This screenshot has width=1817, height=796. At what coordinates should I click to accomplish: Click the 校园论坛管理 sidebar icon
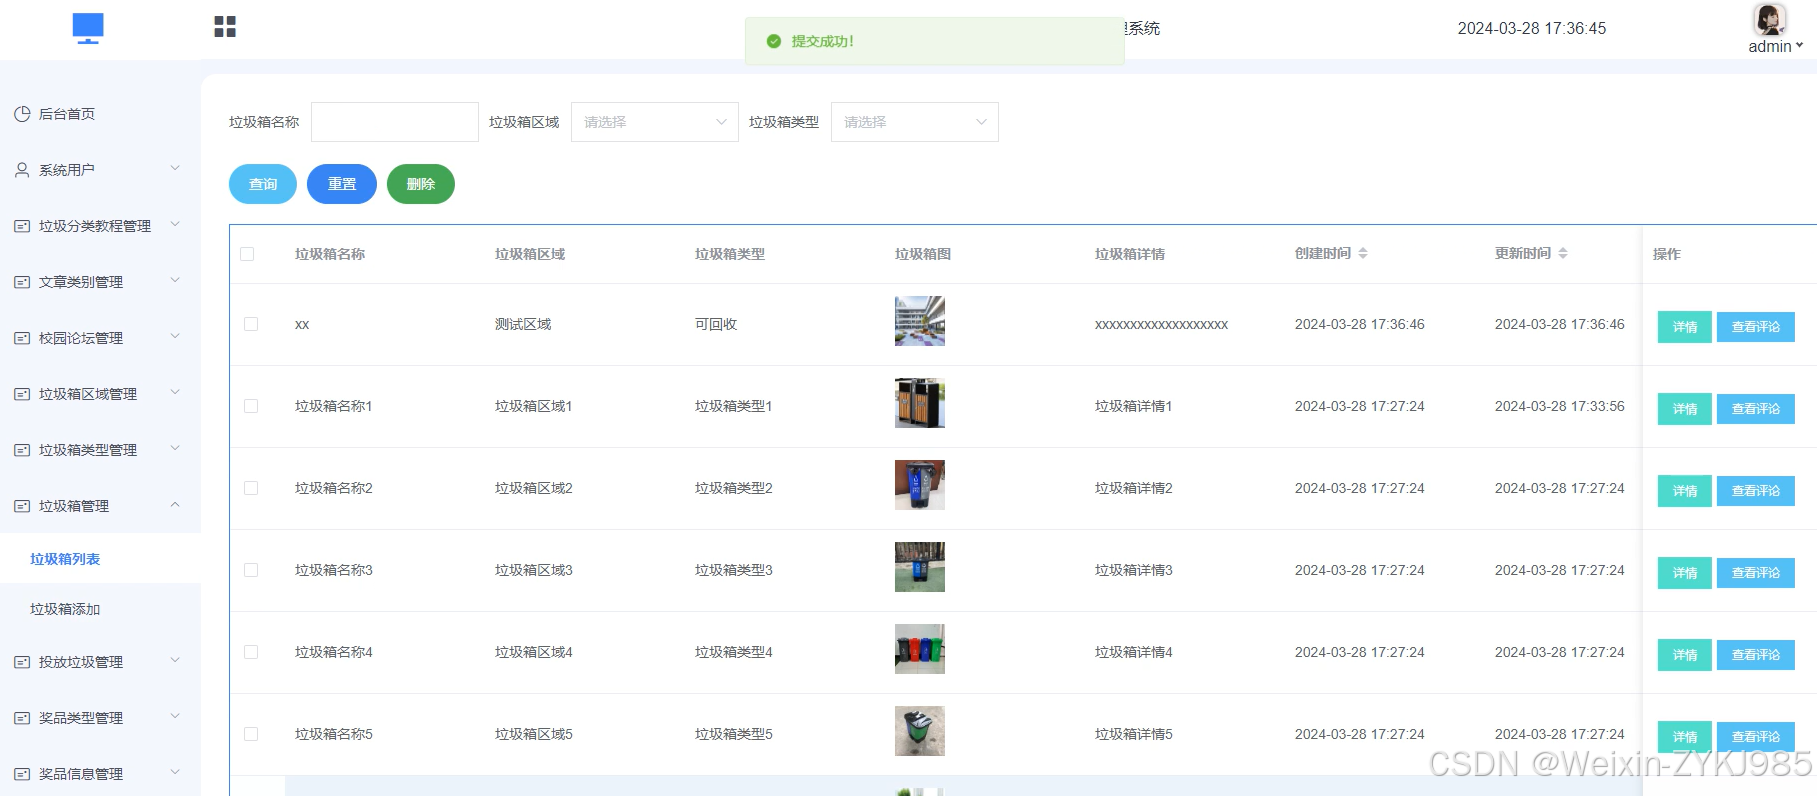[22, 338]
